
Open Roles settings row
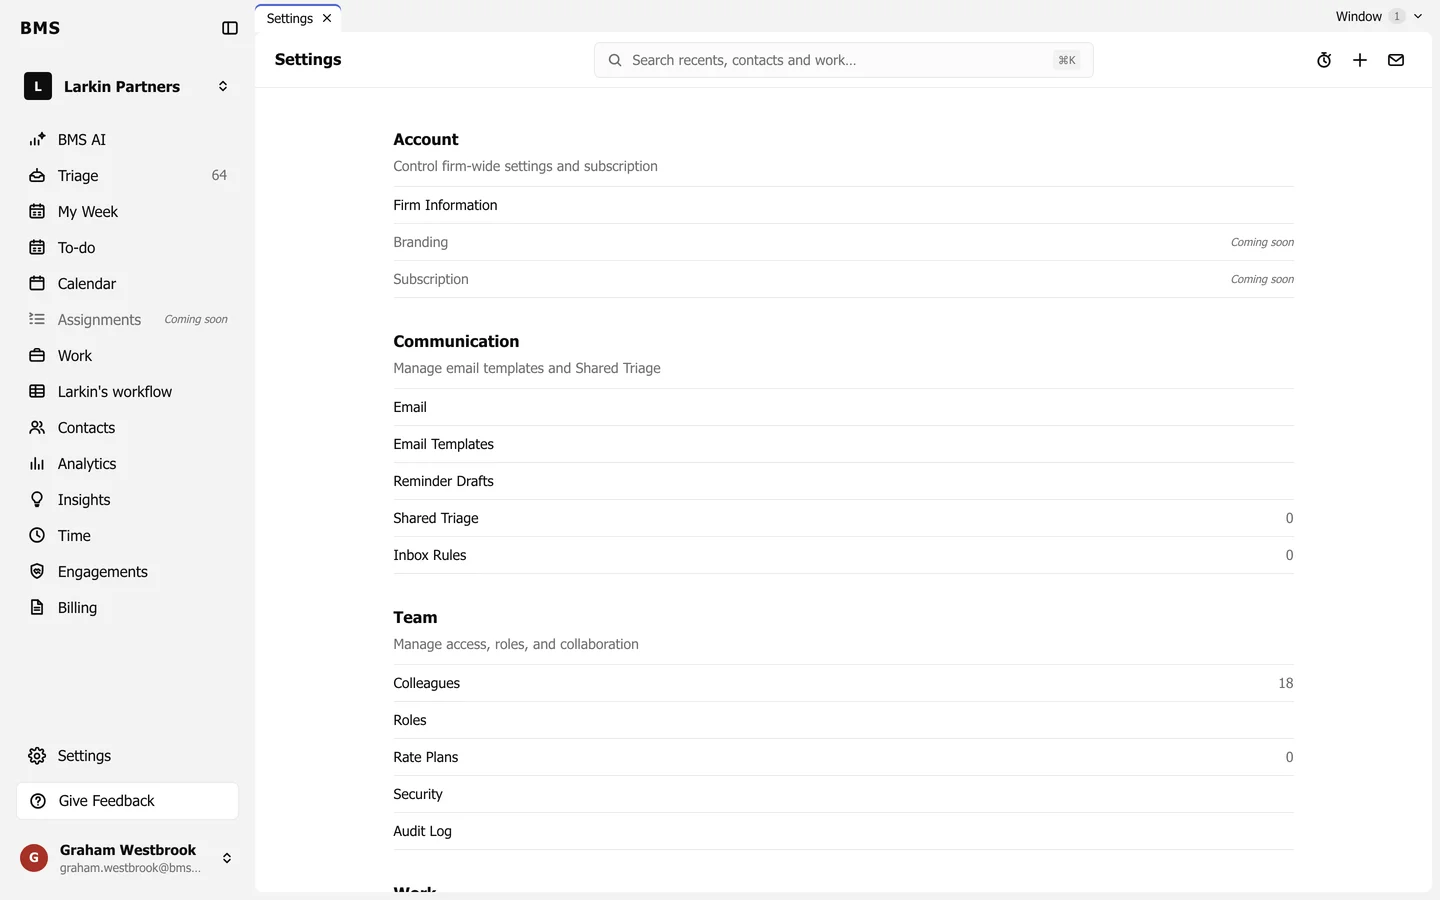tap(843, 720)
